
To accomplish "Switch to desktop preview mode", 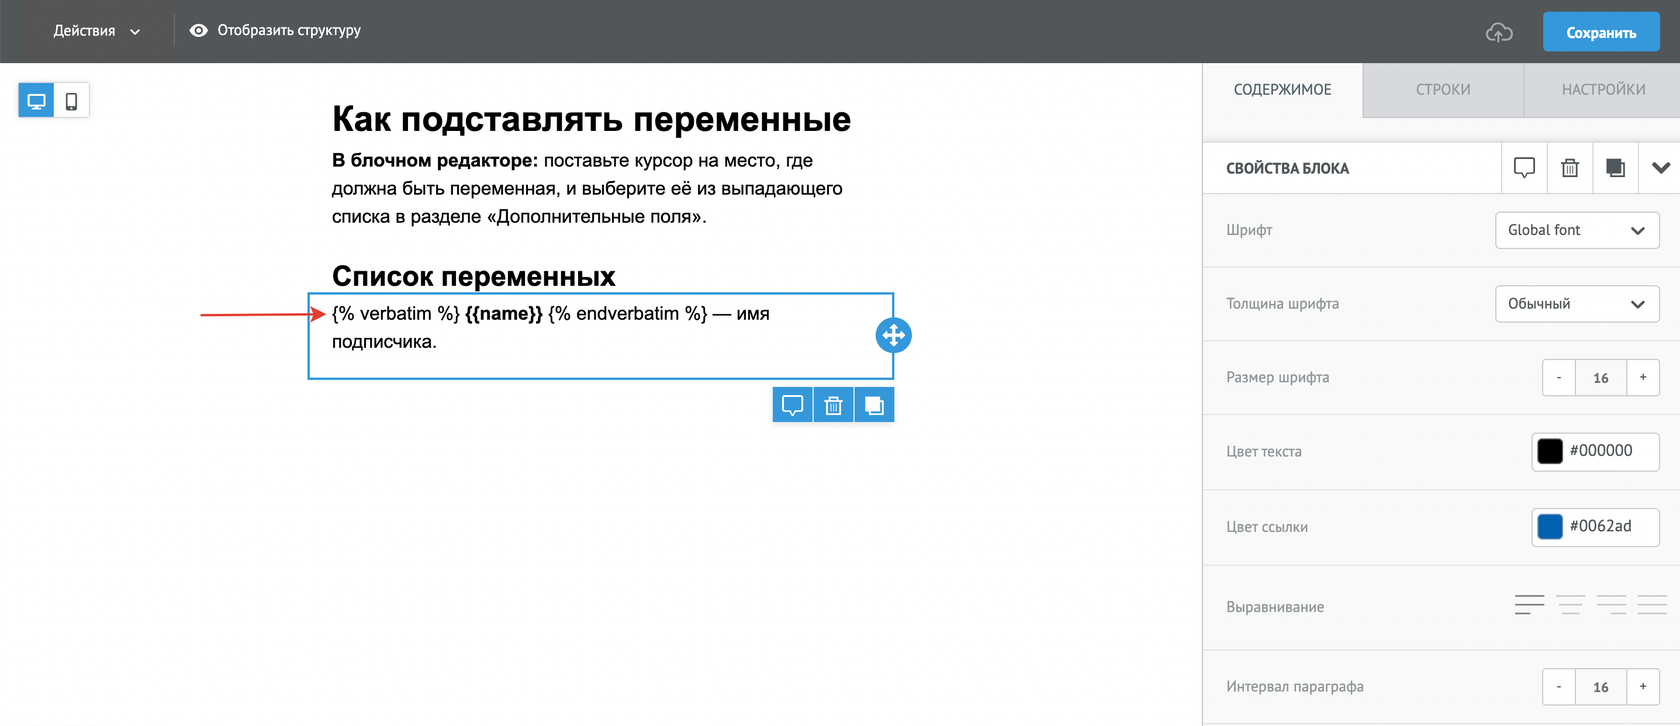I will [37, 101].
